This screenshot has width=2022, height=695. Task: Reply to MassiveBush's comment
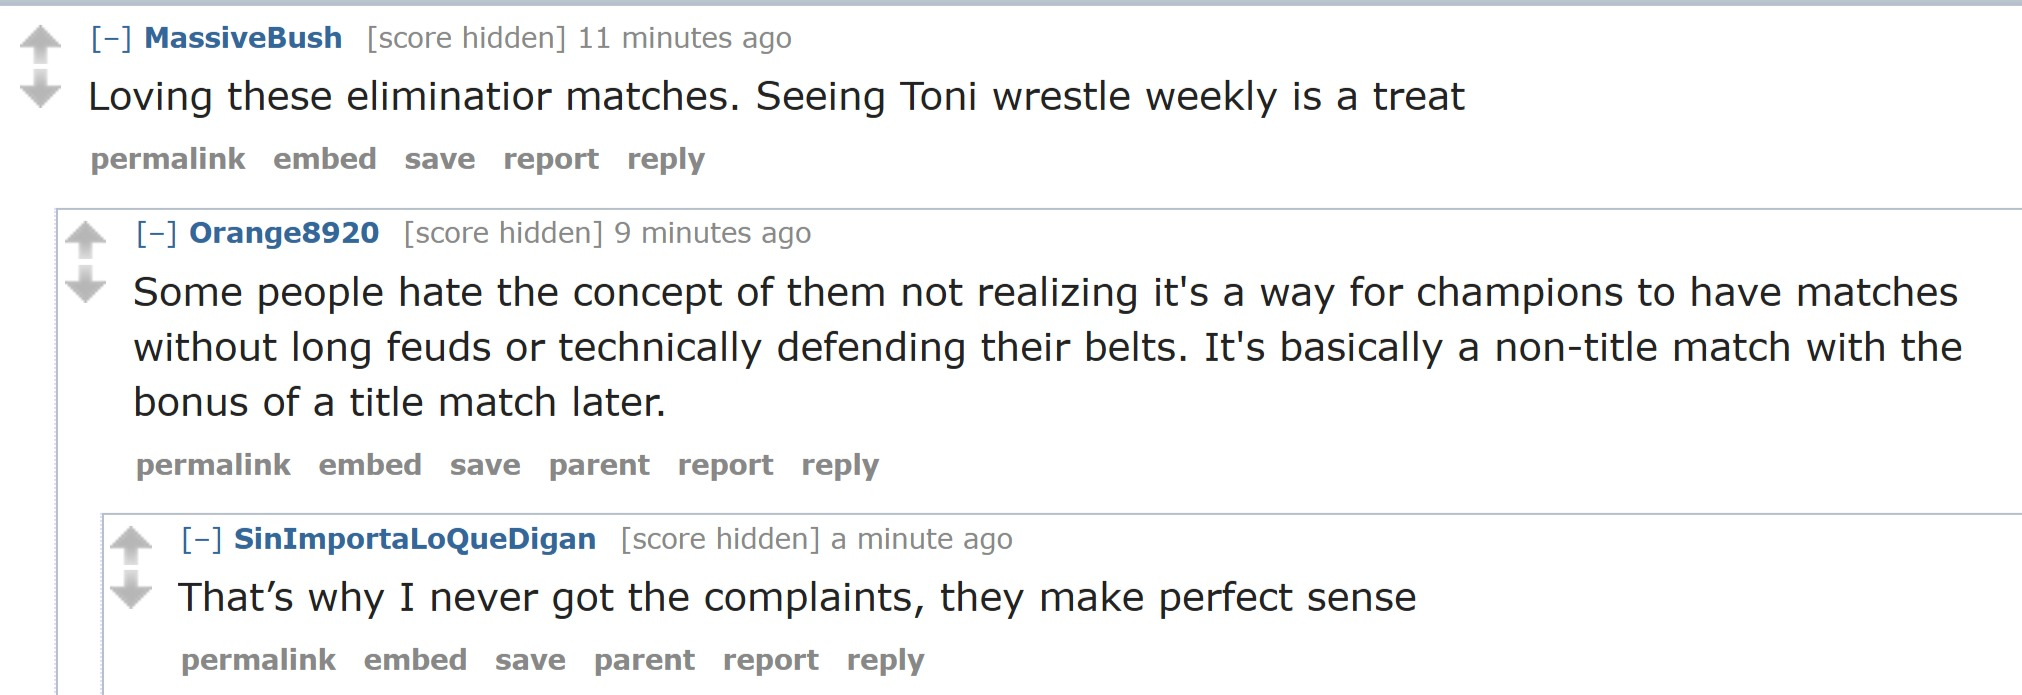coord(666,159)
